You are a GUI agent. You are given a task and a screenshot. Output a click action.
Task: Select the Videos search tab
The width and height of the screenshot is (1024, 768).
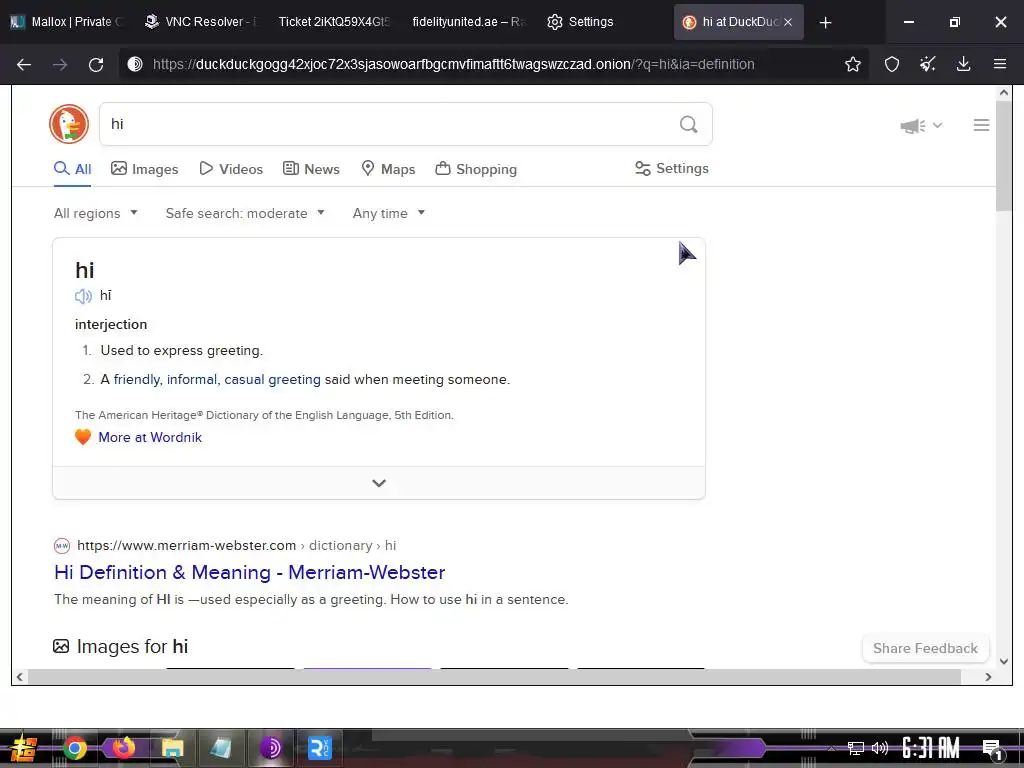231,169
